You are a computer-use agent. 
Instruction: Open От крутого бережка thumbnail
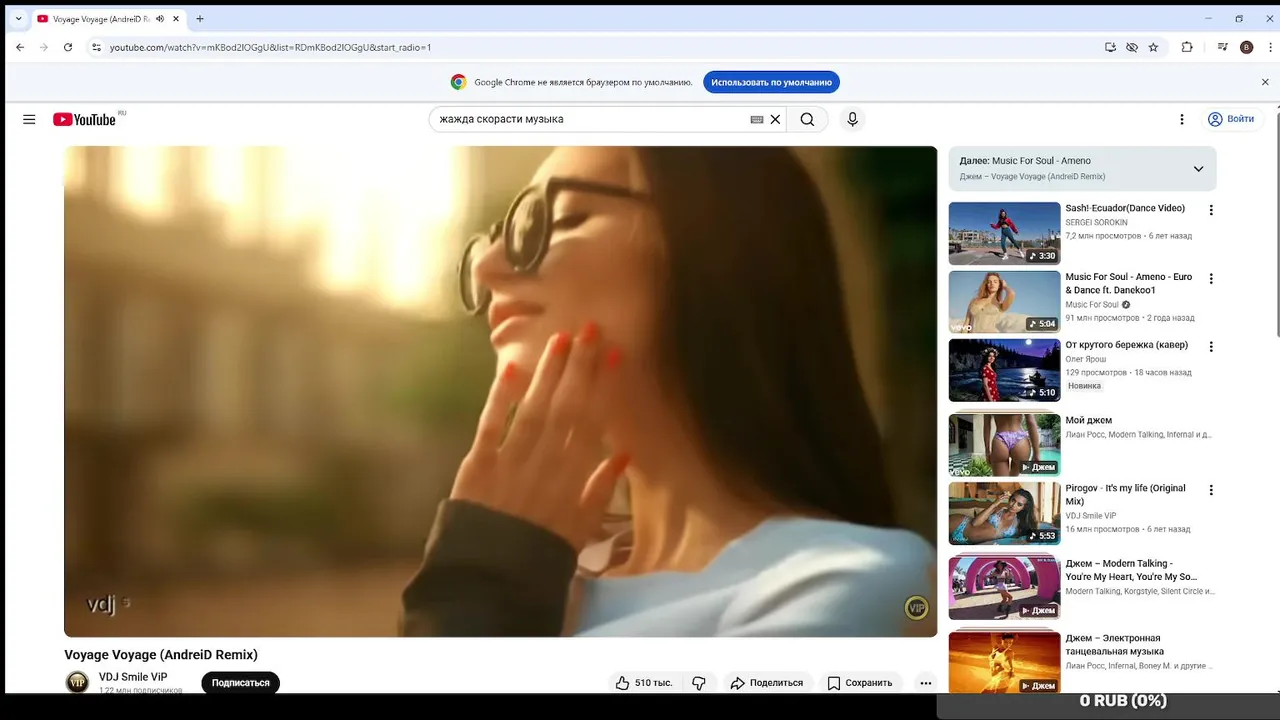pyautogui.click(x=1004, y=370)
